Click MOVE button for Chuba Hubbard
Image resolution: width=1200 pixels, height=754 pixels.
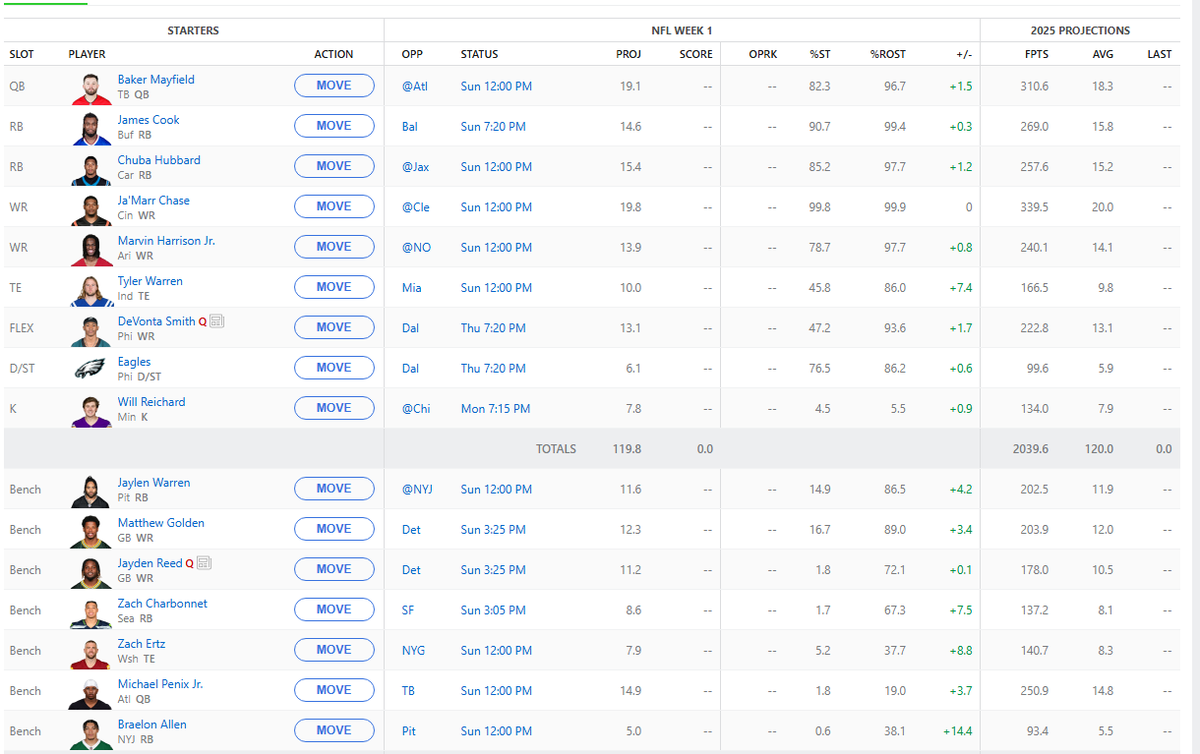pos(334,166)
